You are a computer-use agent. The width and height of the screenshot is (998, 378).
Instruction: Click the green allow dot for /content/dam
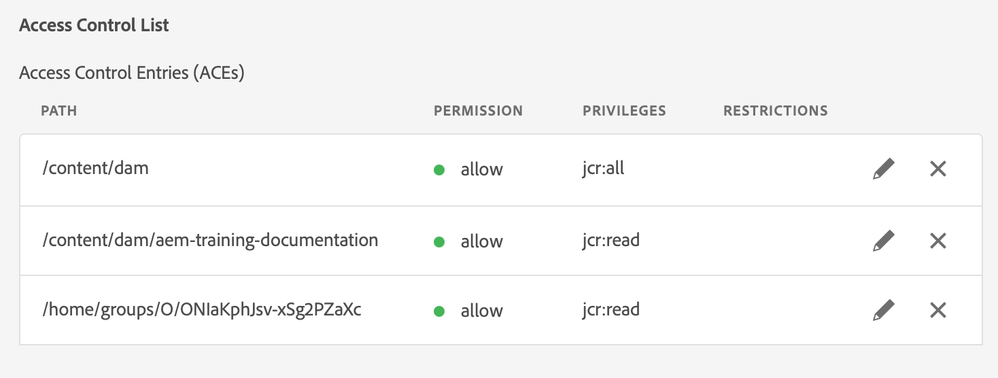click(439, 169)
